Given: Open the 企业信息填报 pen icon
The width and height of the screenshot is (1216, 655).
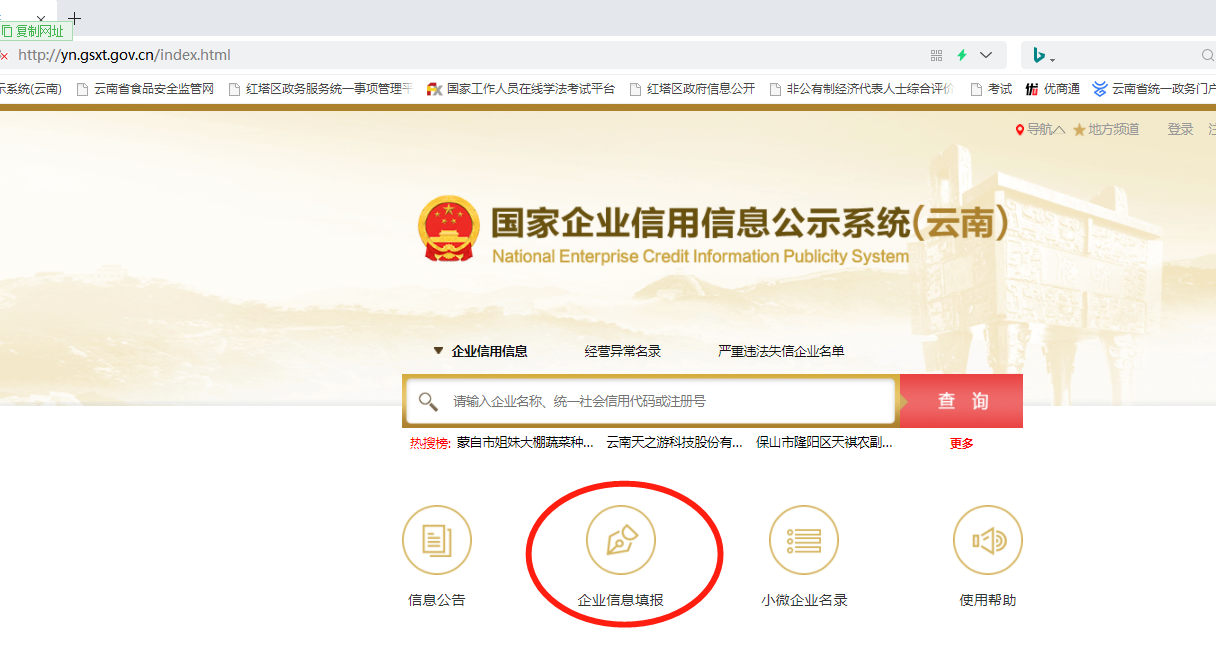Looking at the screenshot, I should tap(621, 541).
